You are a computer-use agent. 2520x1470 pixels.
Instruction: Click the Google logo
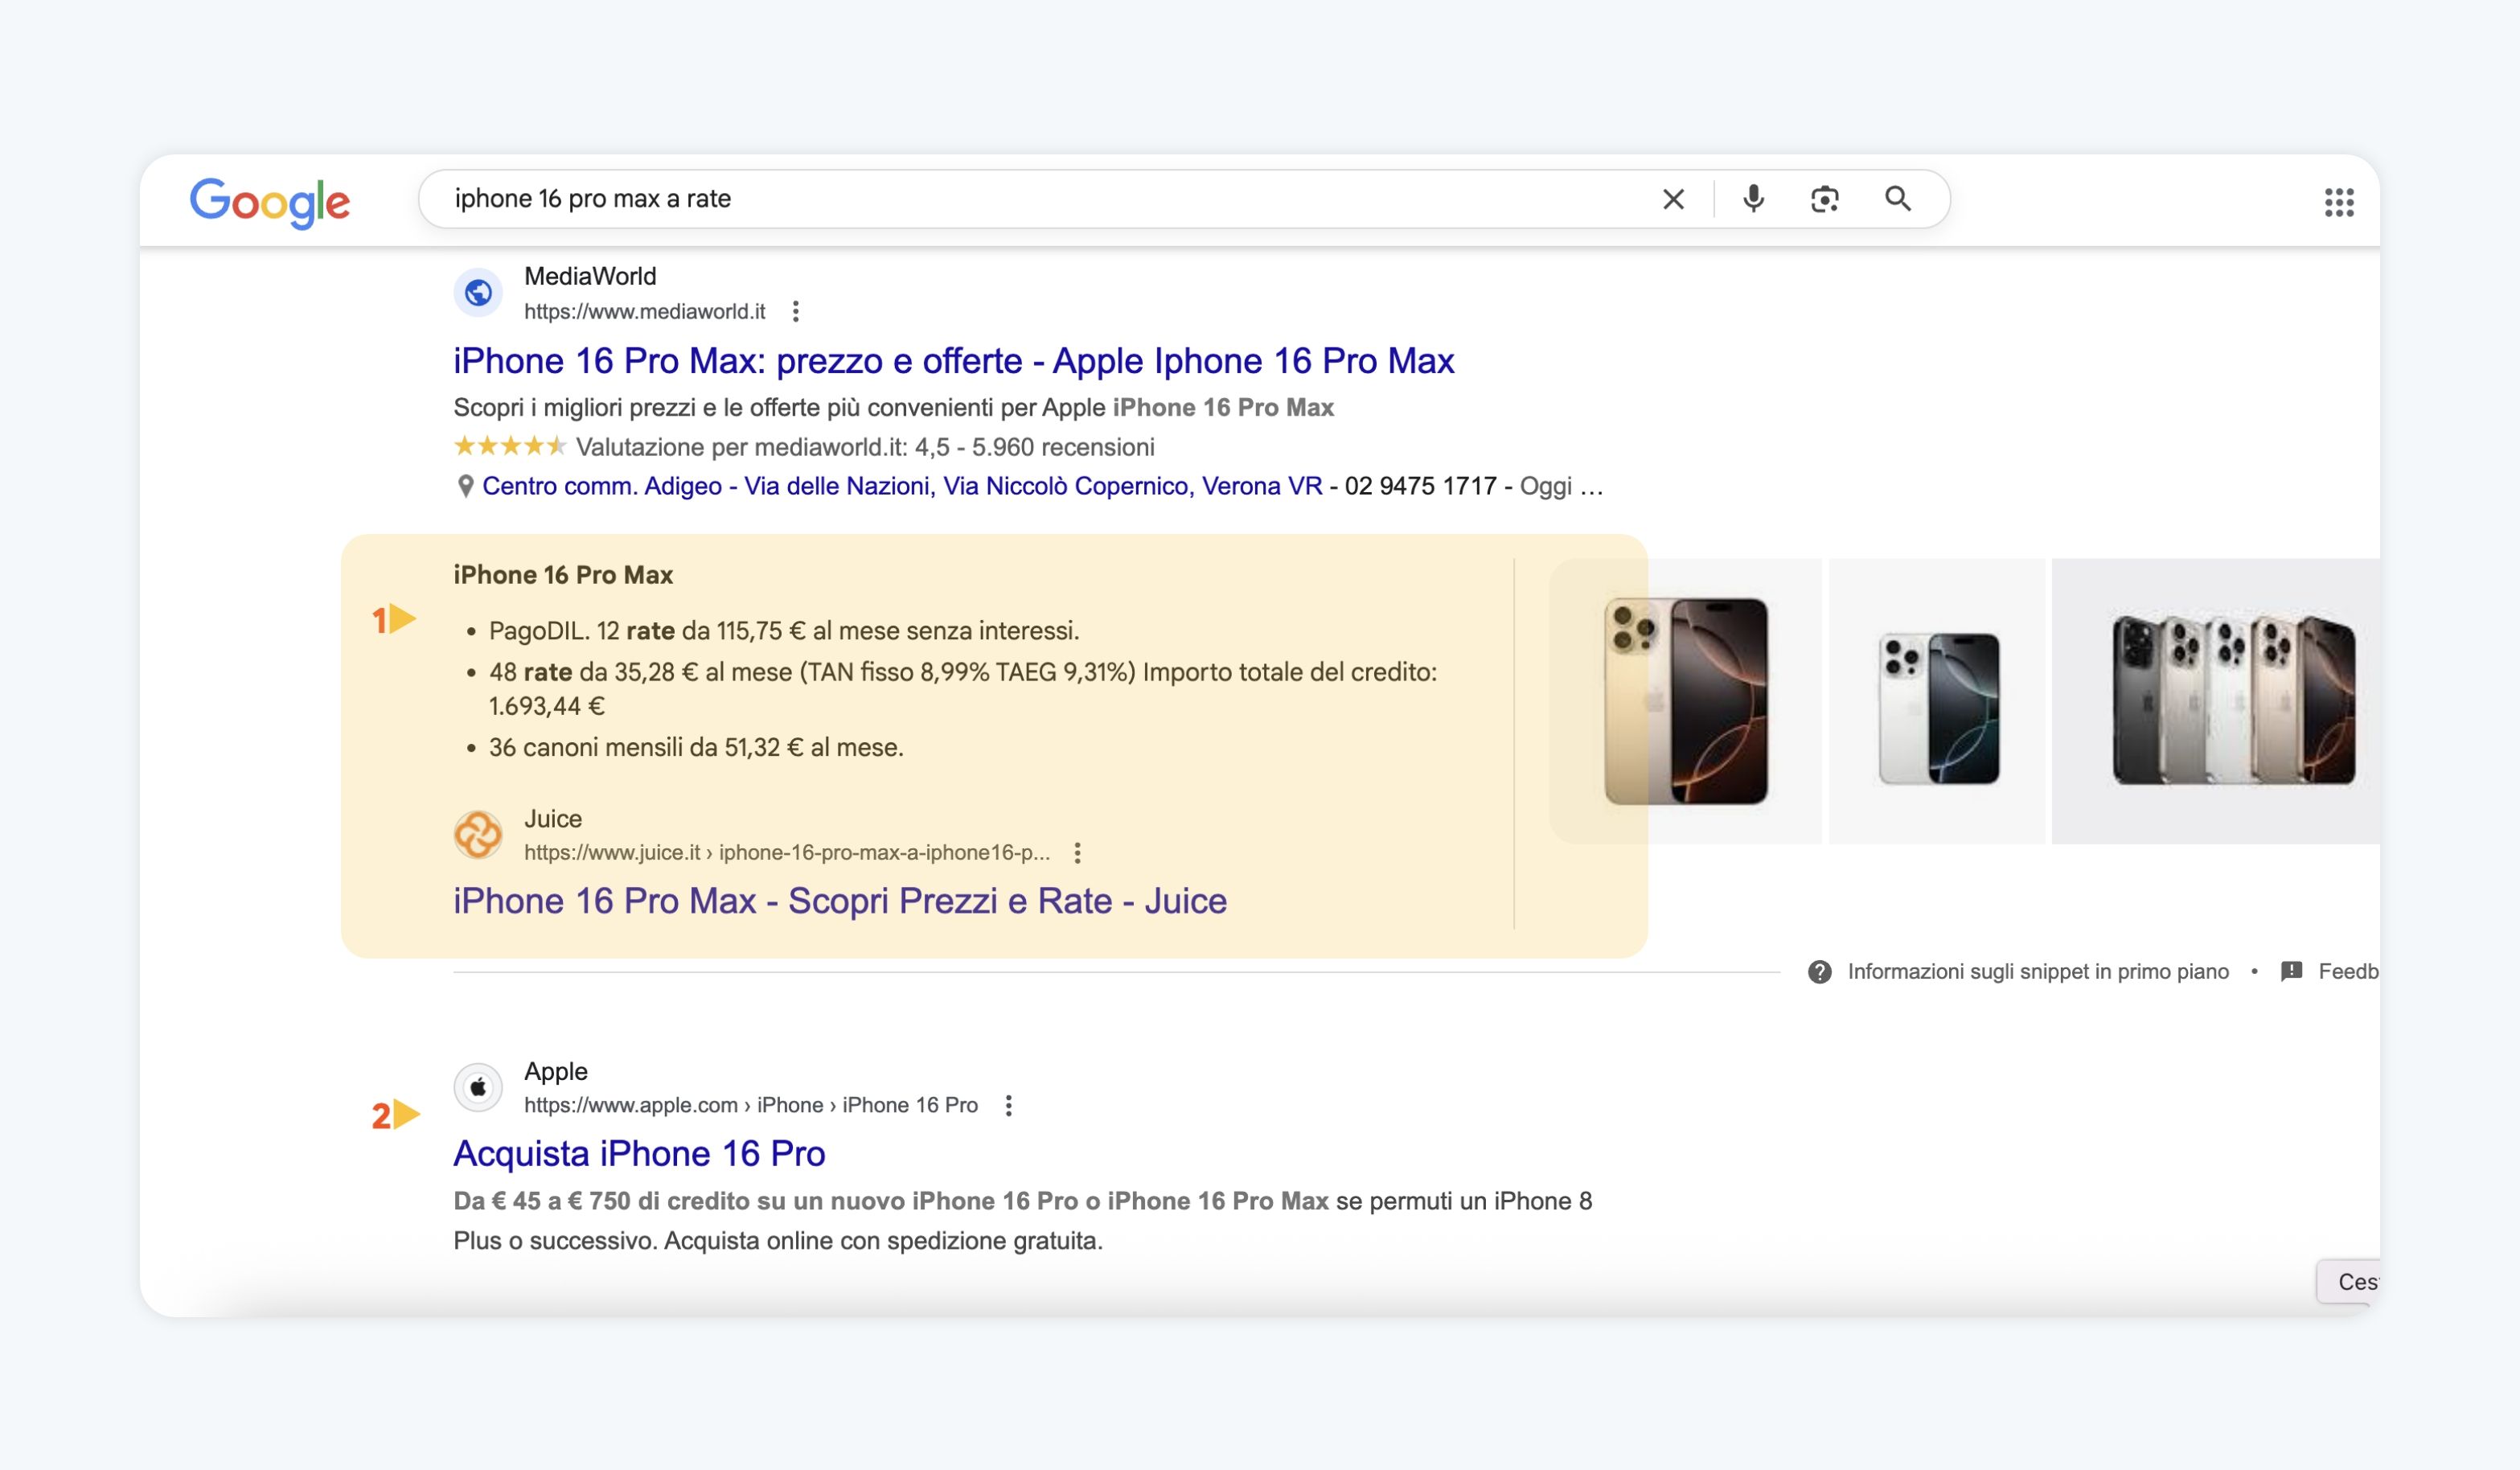(x=270, y=202)
